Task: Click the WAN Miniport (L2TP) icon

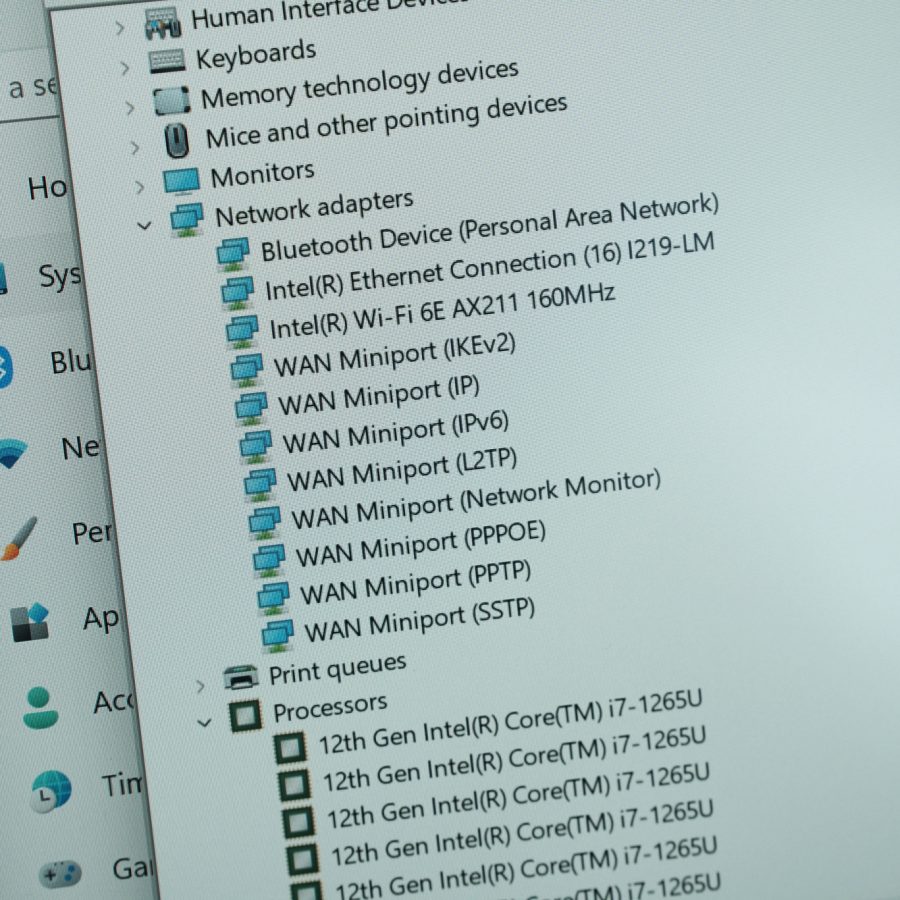Action: tap(260, 485)
